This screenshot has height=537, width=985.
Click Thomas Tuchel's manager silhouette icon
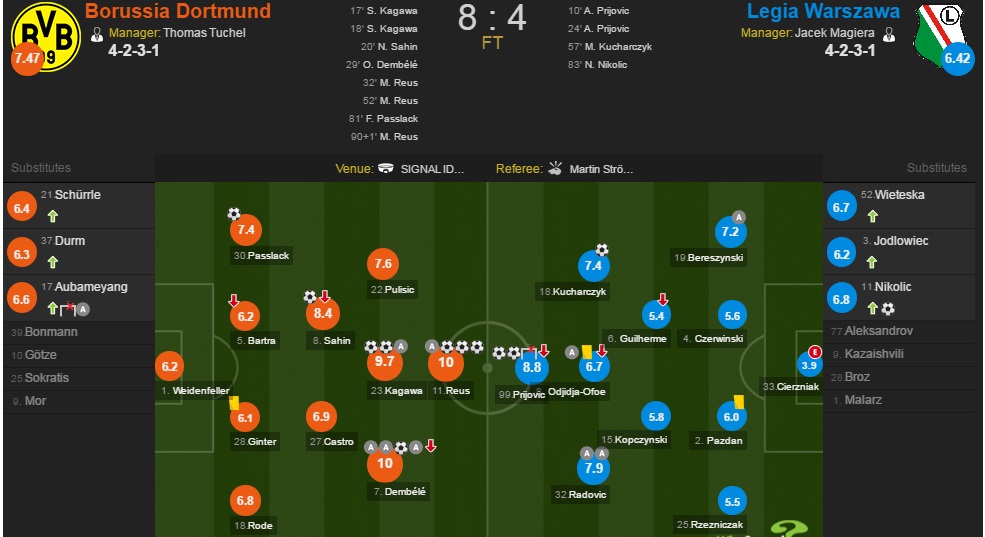[x=97, y=34]
